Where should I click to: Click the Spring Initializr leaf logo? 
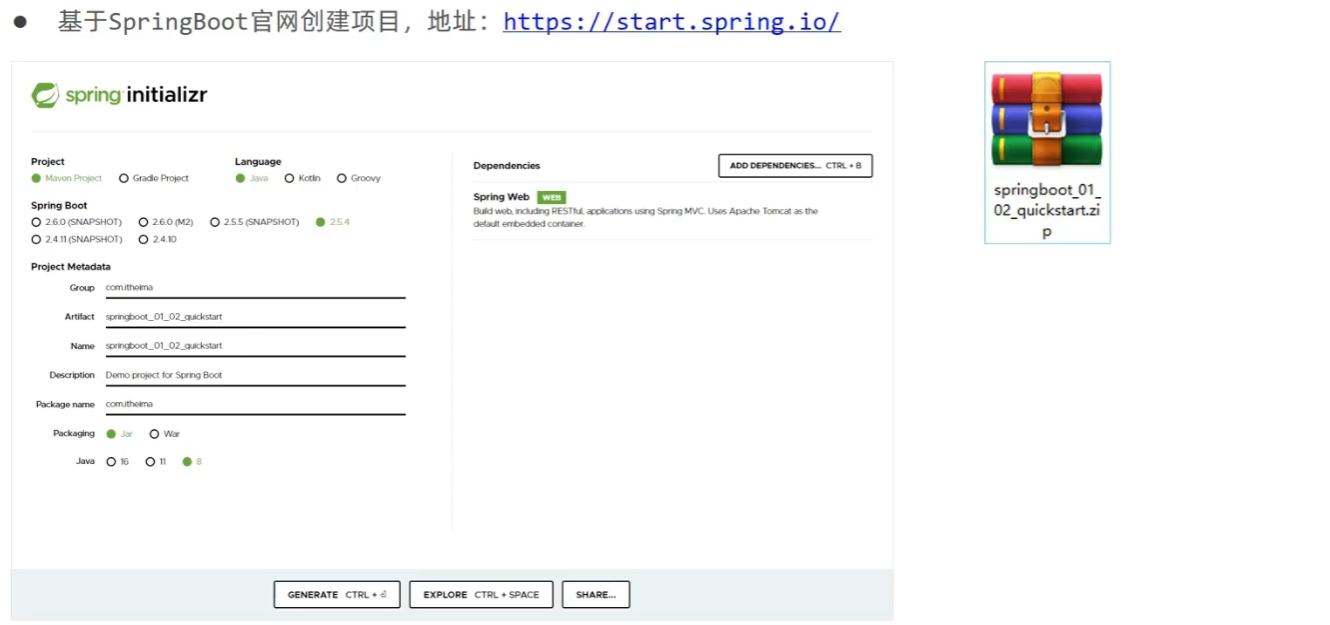(x=46, y=95)
